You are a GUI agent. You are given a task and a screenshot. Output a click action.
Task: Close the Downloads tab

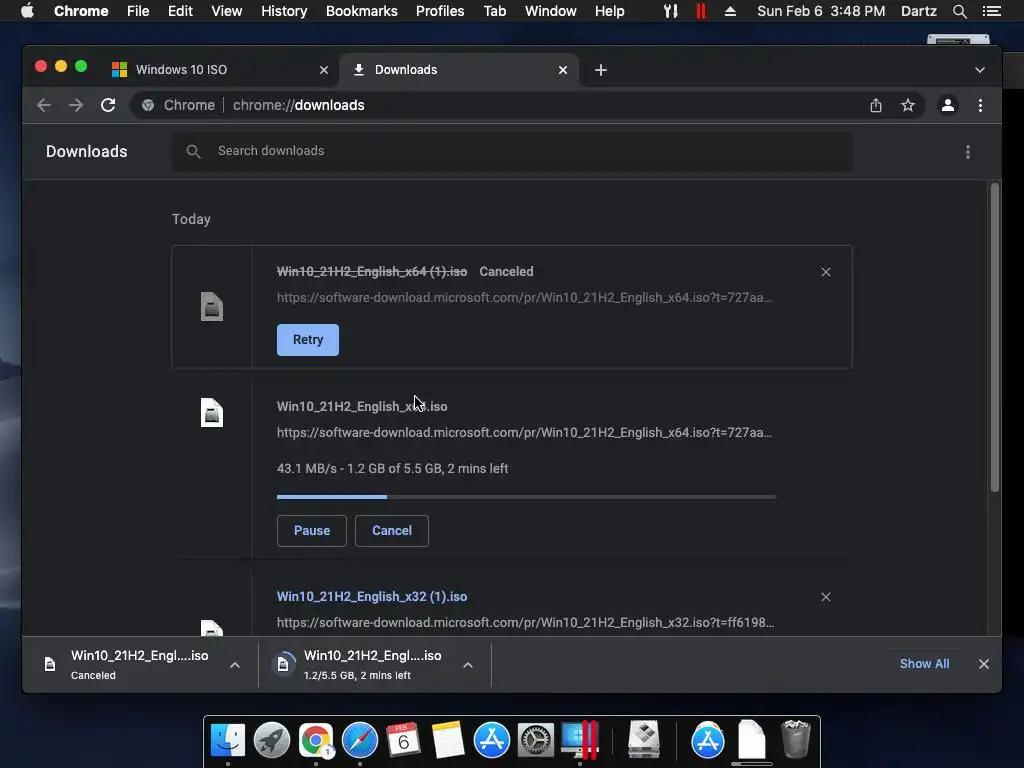[562, 70]
